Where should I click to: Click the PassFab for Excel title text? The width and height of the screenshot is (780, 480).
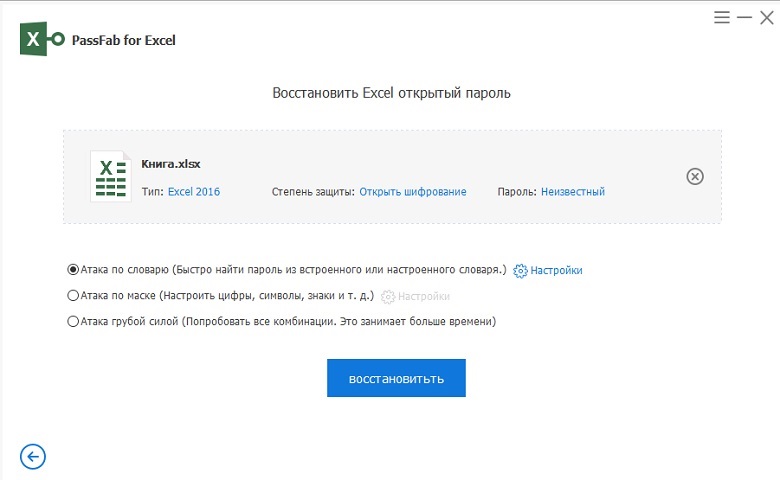pos(124,41)
